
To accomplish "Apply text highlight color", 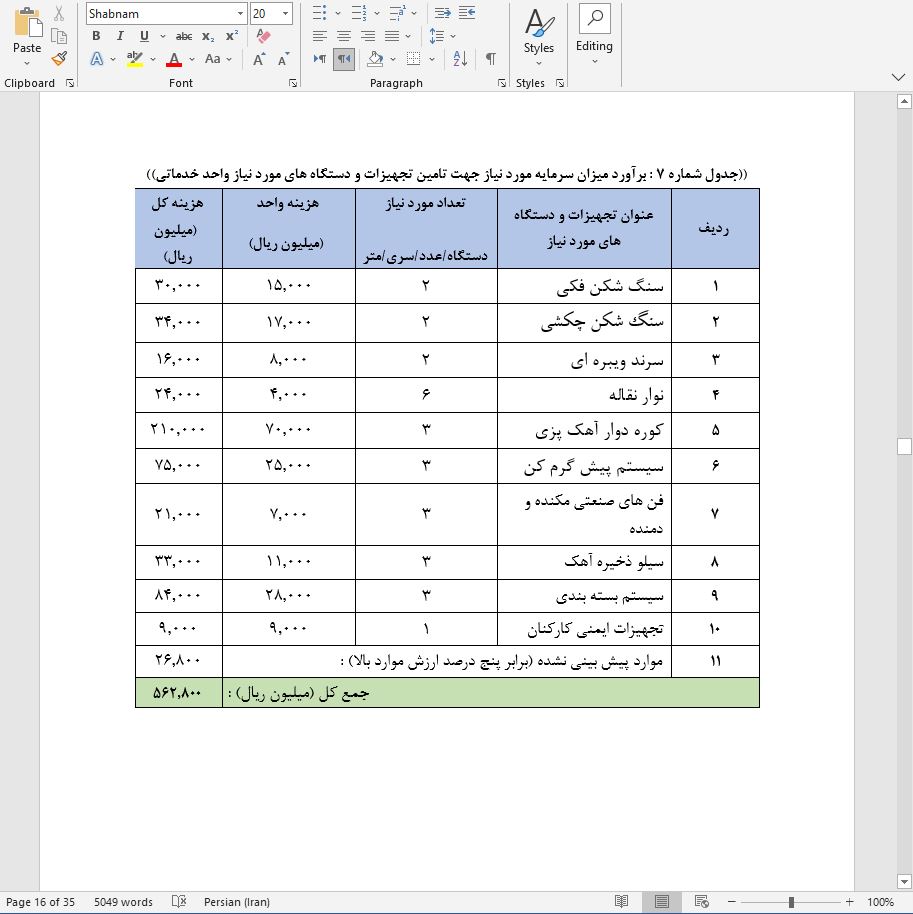I will (133, 59).
